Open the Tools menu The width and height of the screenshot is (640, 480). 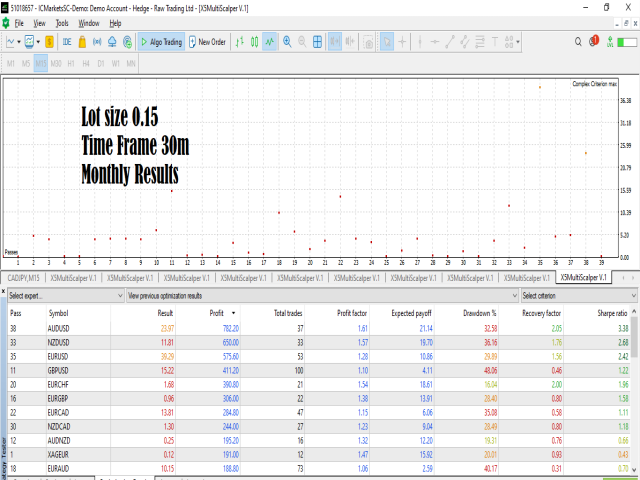tap(62, 23)
